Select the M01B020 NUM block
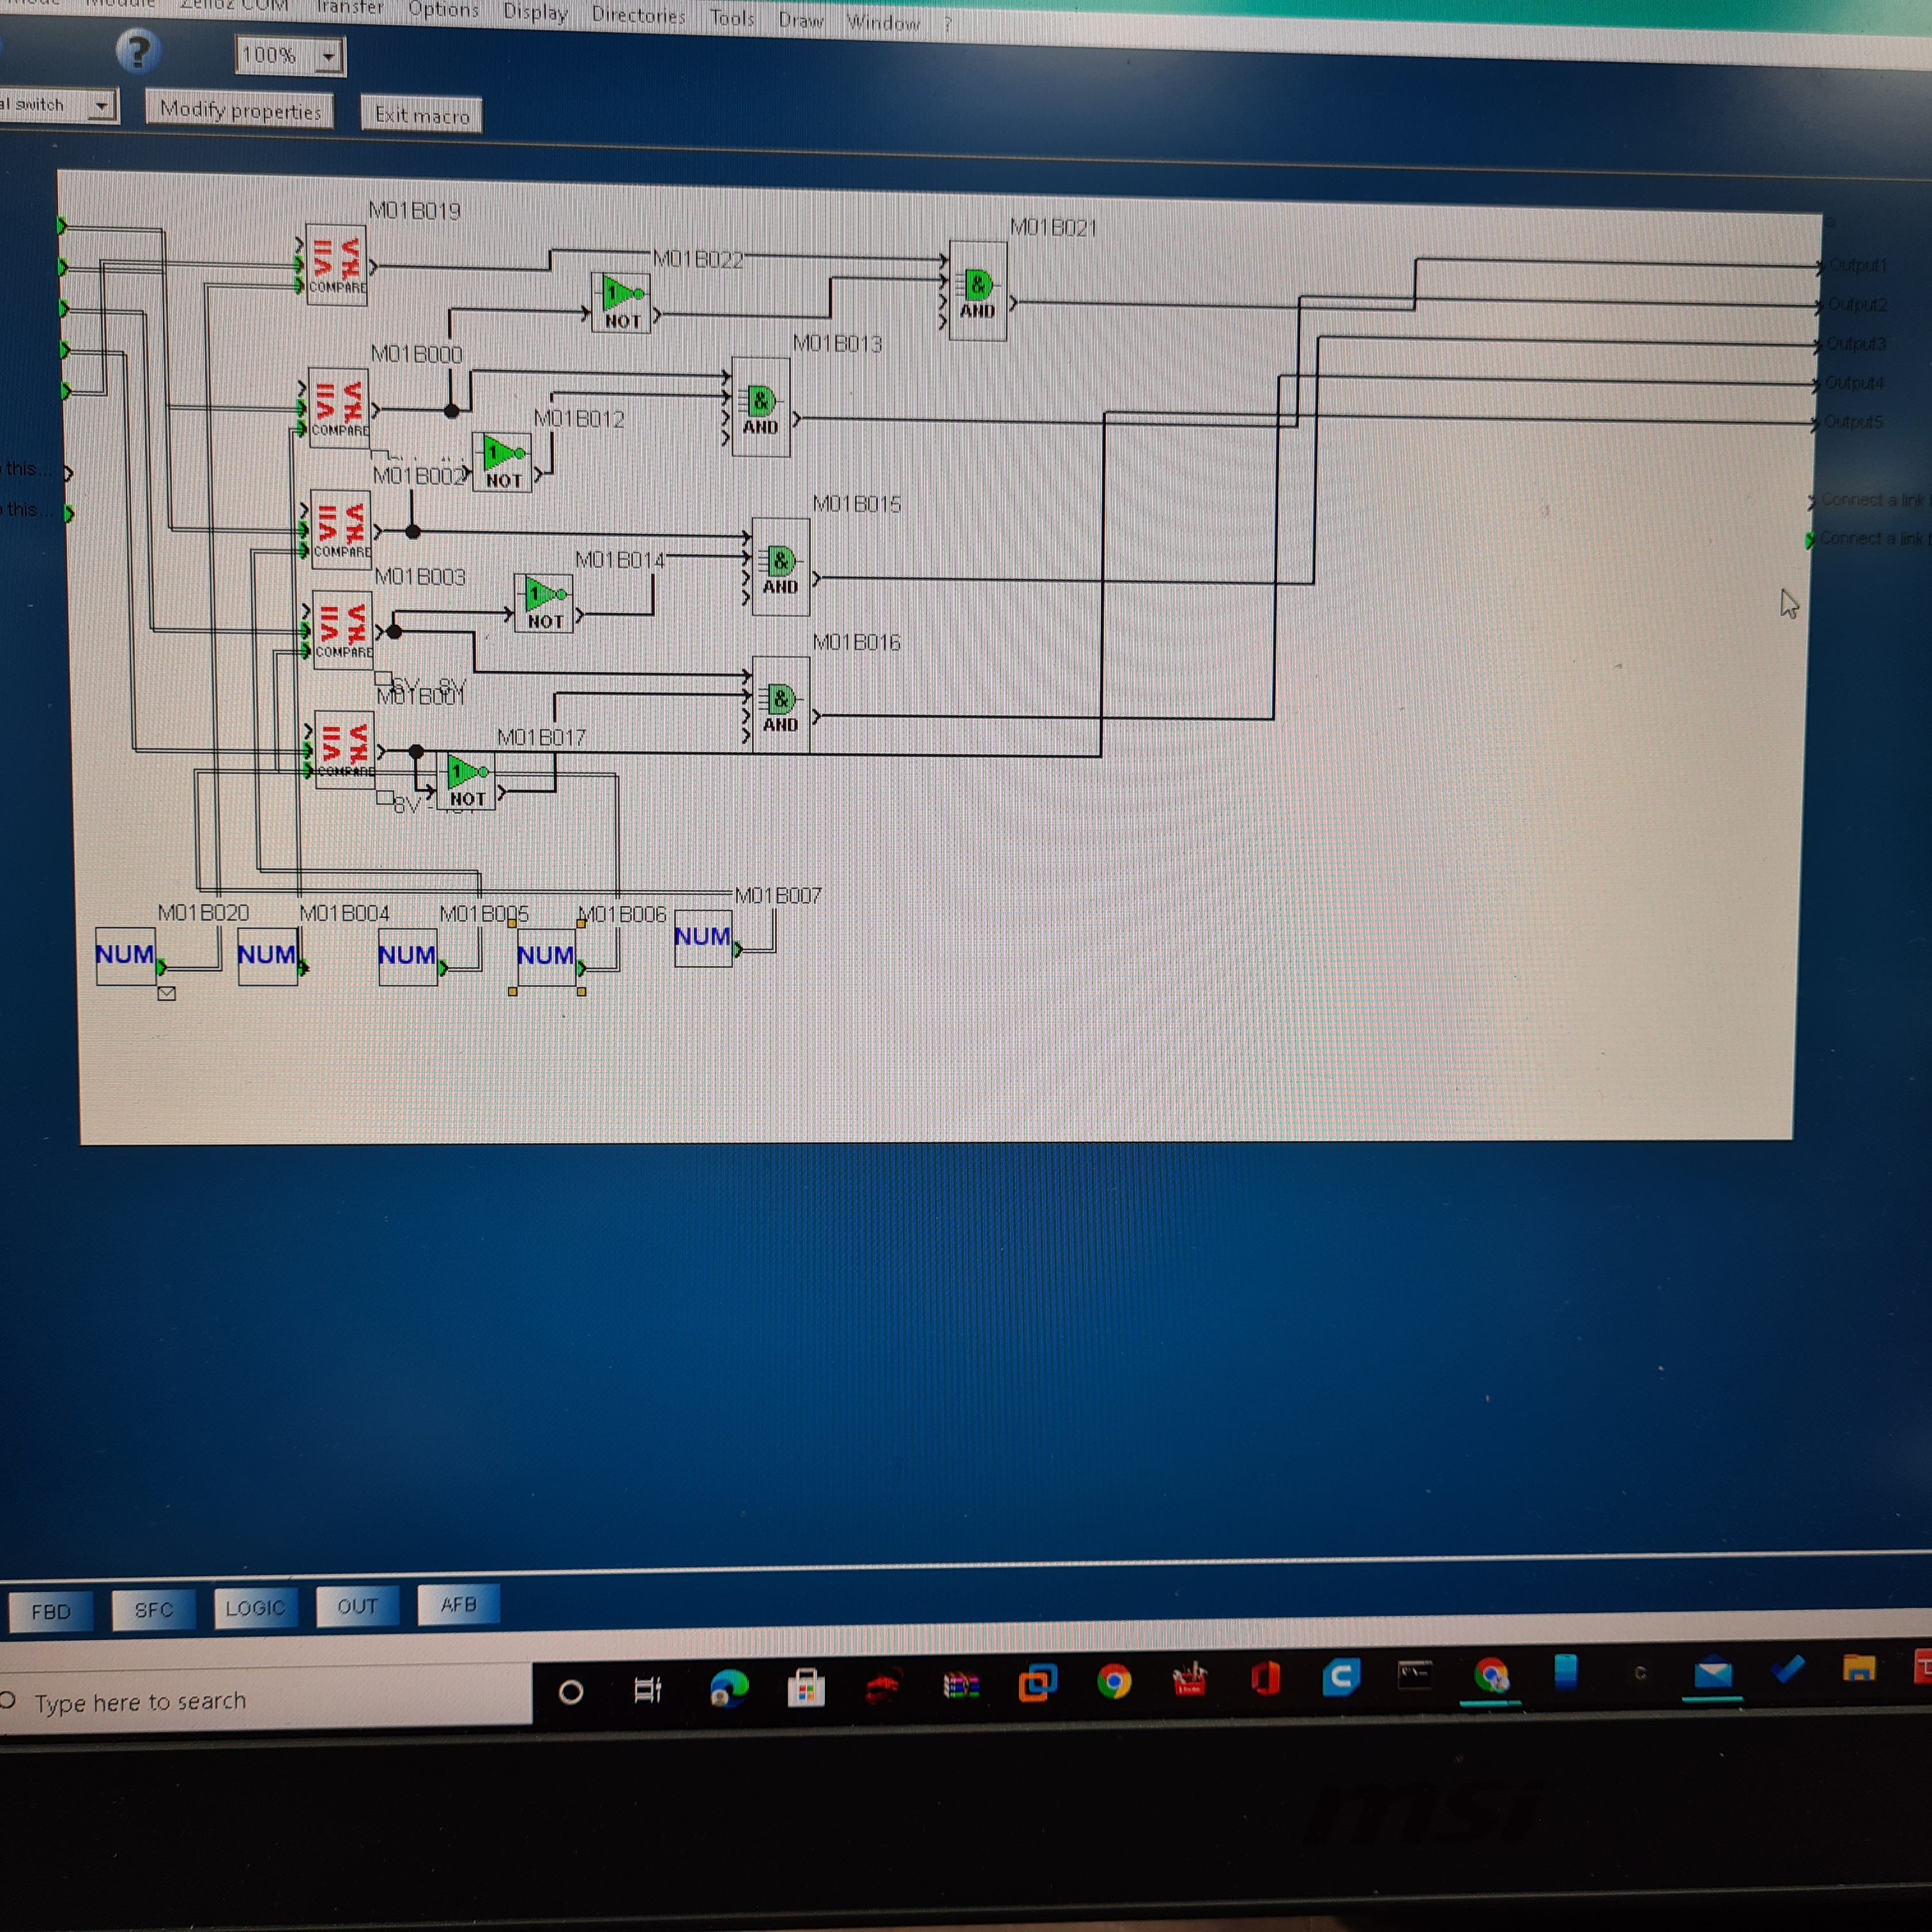1932x1932 pixels. pos(125,956)
